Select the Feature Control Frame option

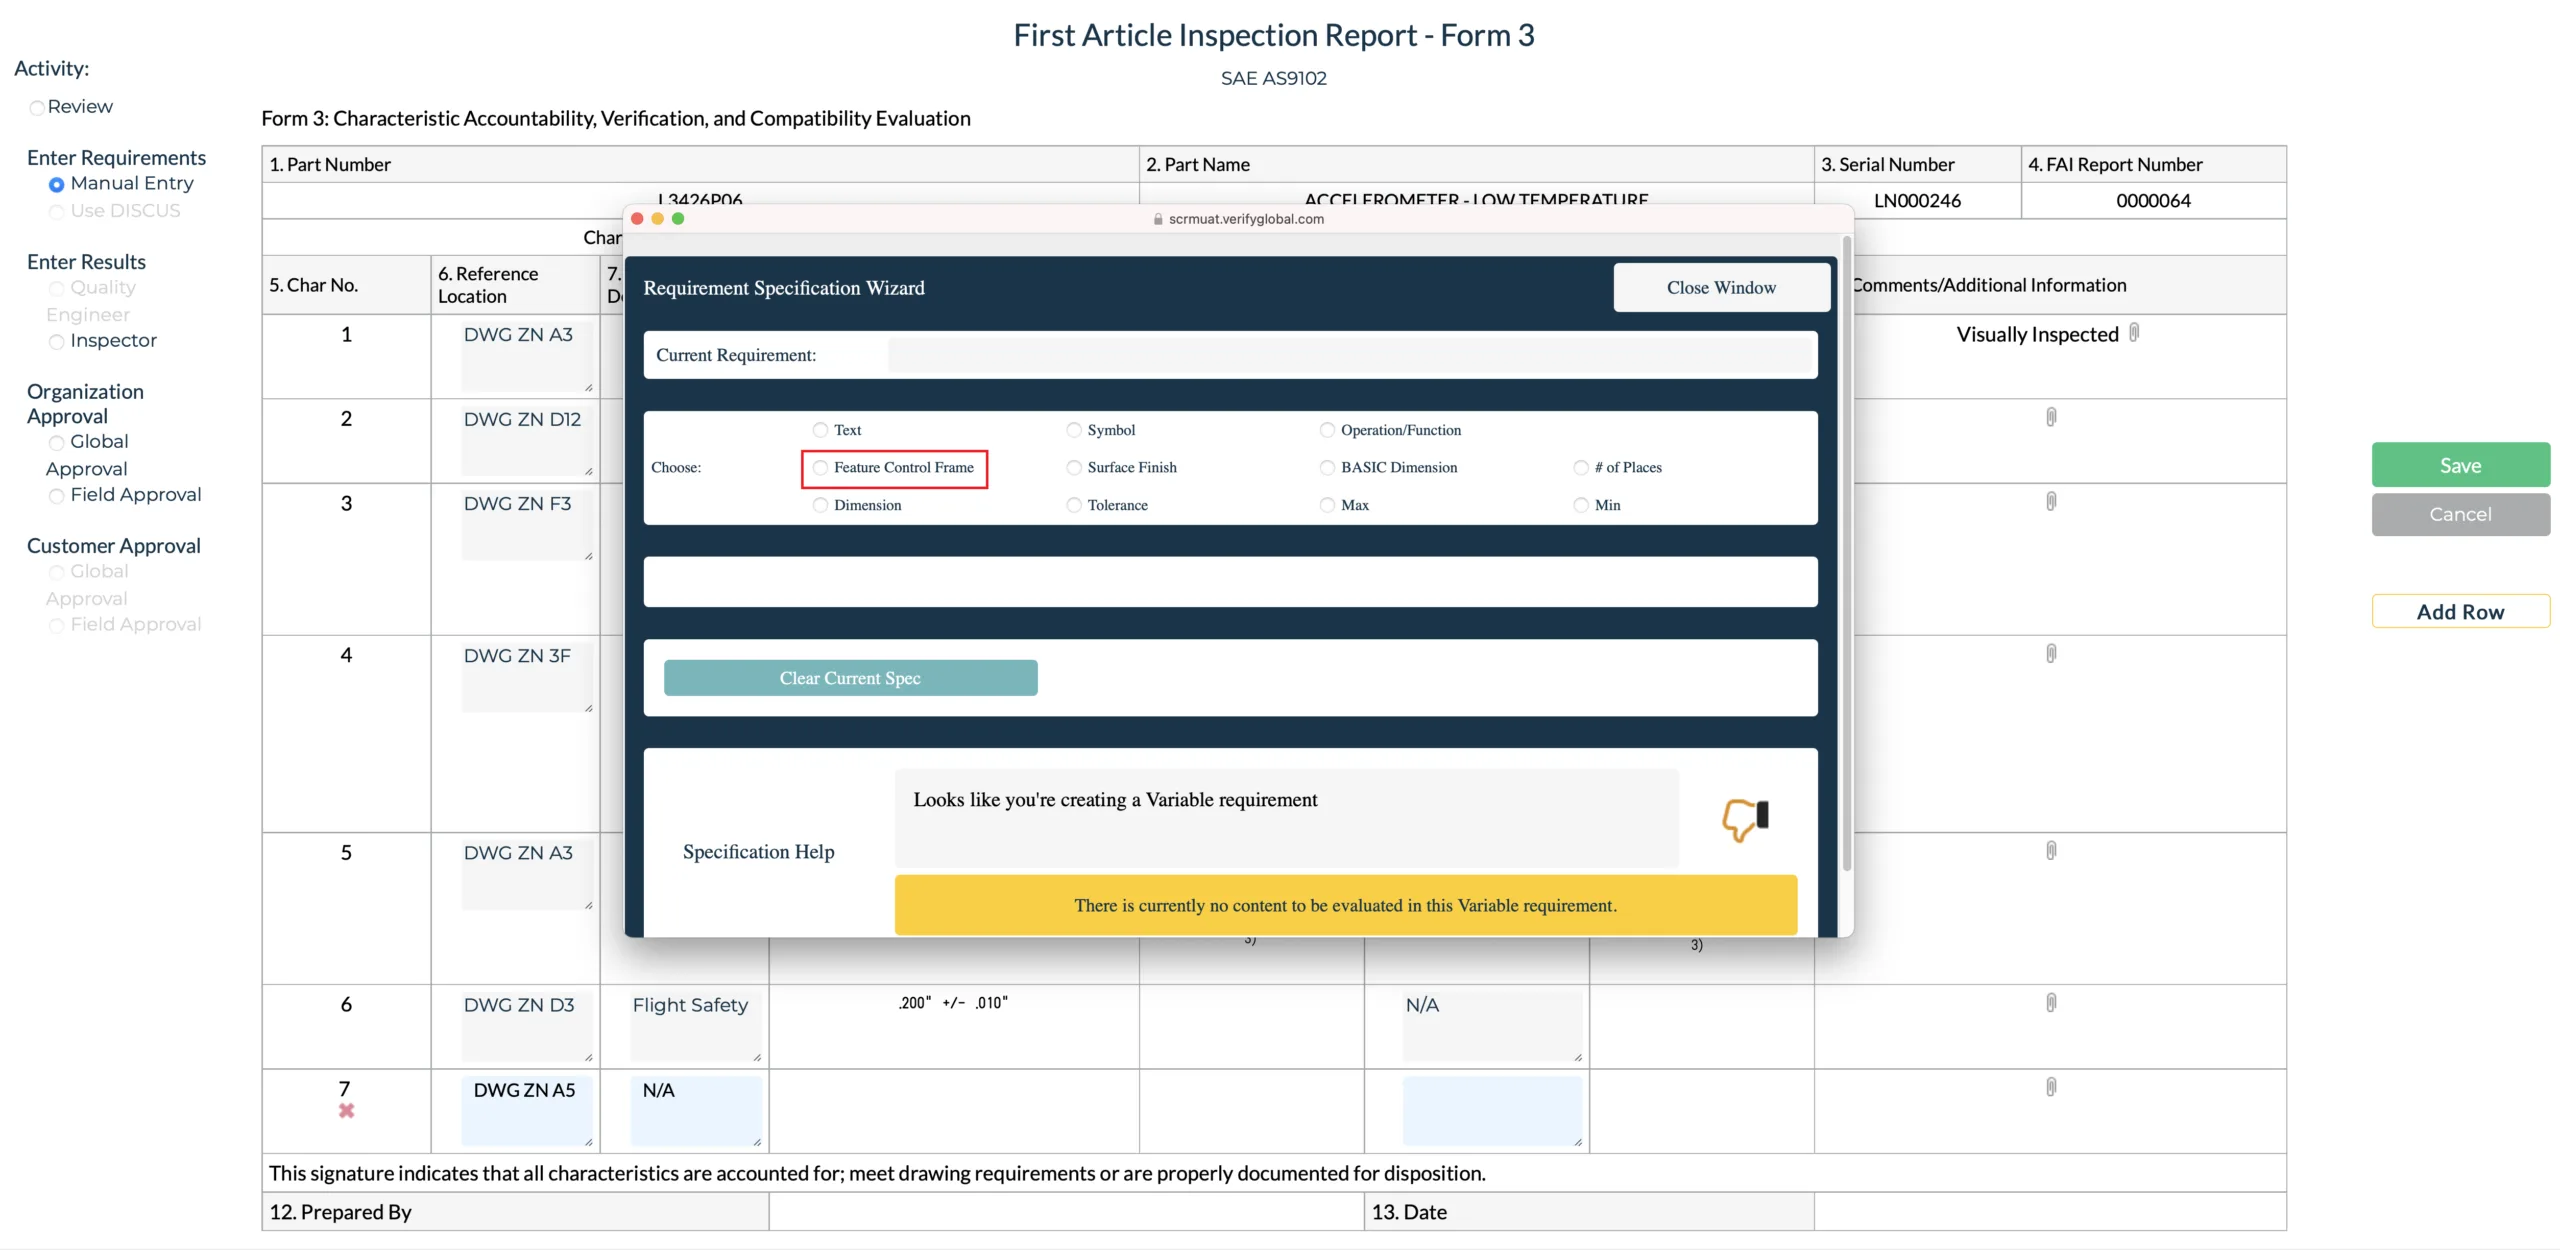click(820, 467)
